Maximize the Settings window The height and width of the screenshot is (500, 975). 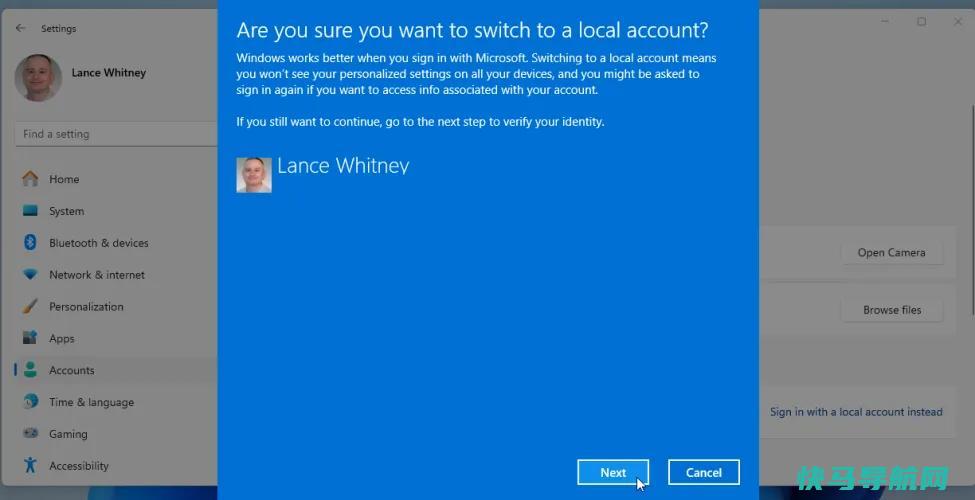coord(922,22)
